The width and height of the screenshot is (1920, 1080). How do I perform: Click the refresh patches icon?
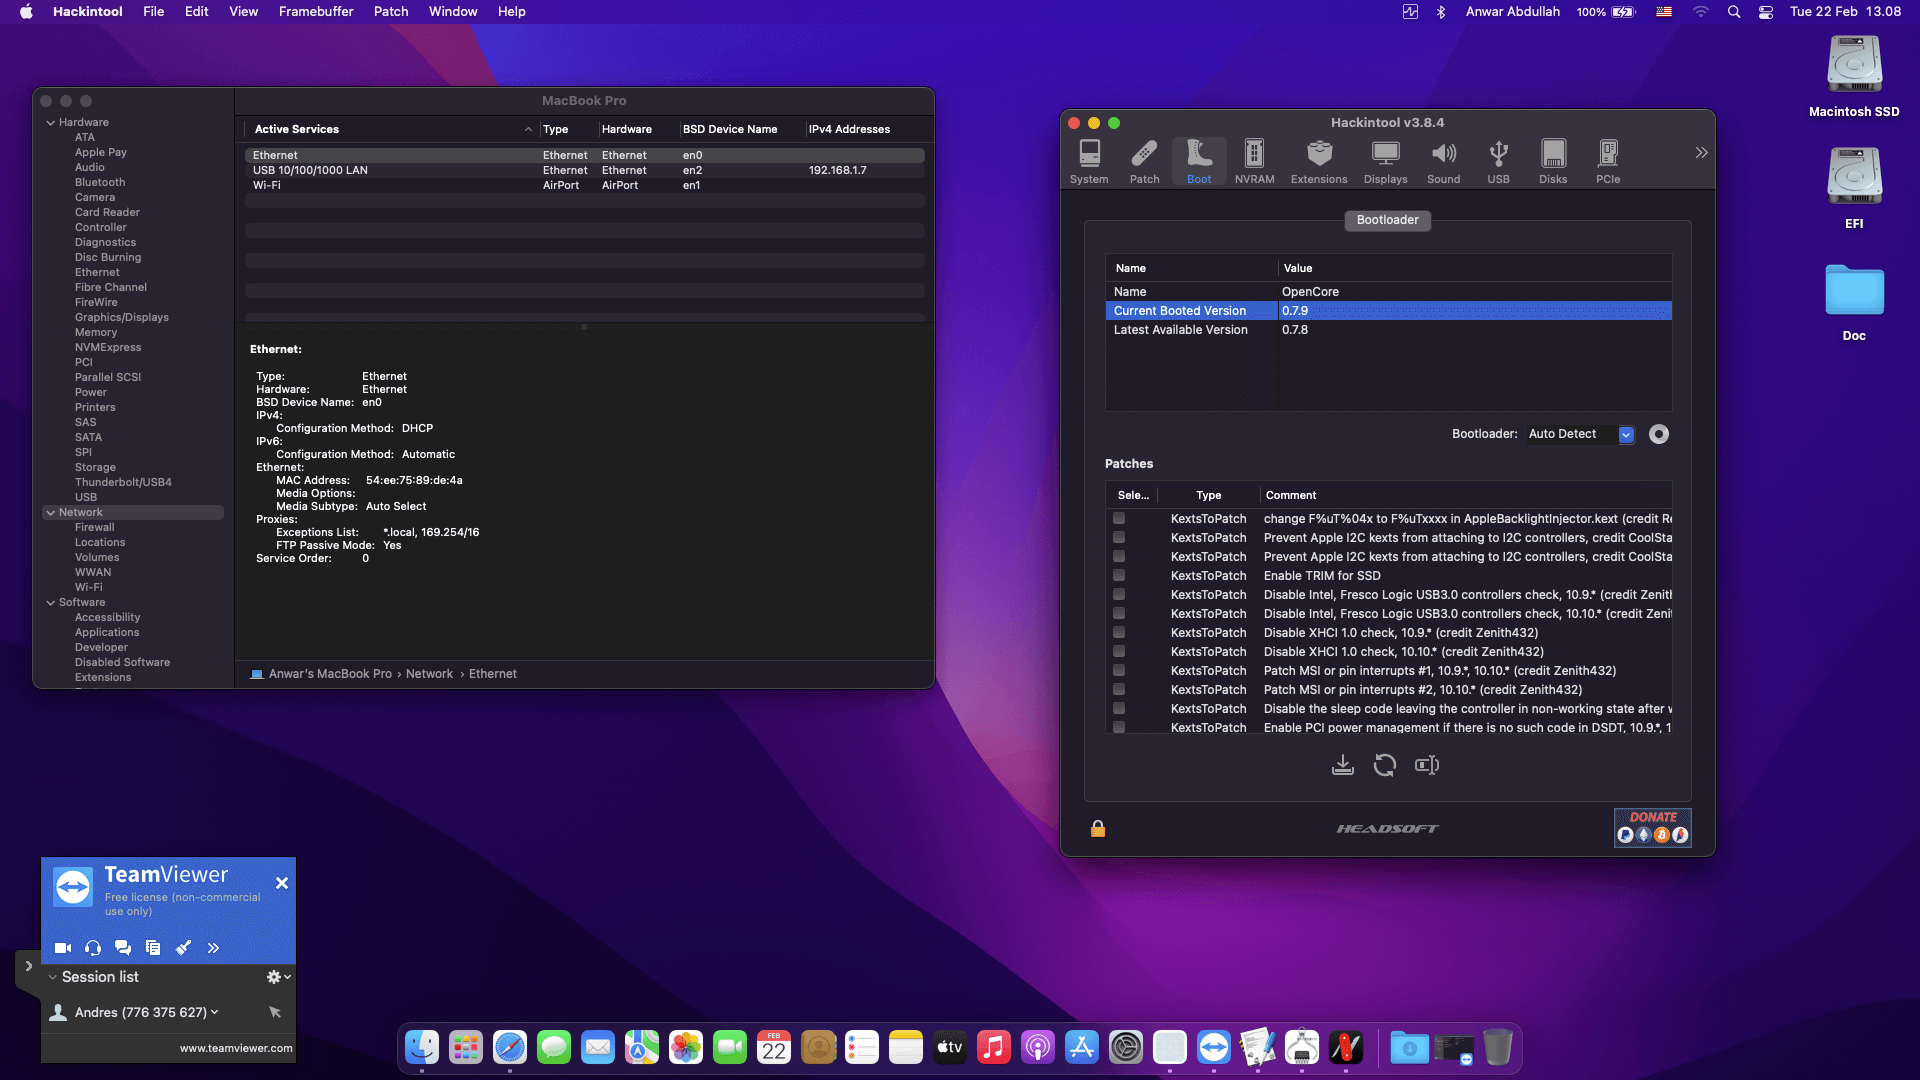[x=1385, y=765]
